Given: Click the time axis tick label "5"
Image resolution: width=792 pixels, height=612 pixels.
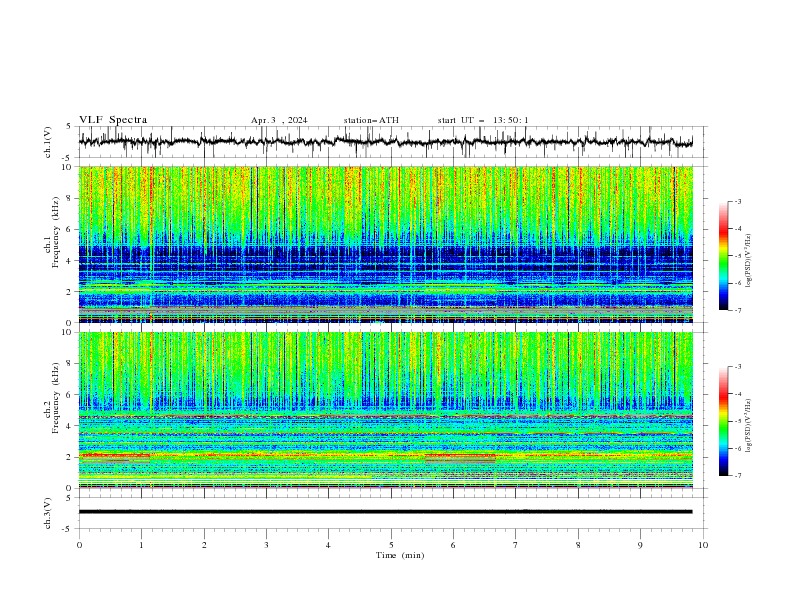Looking at the screenshot, I should tap(391, 545).
